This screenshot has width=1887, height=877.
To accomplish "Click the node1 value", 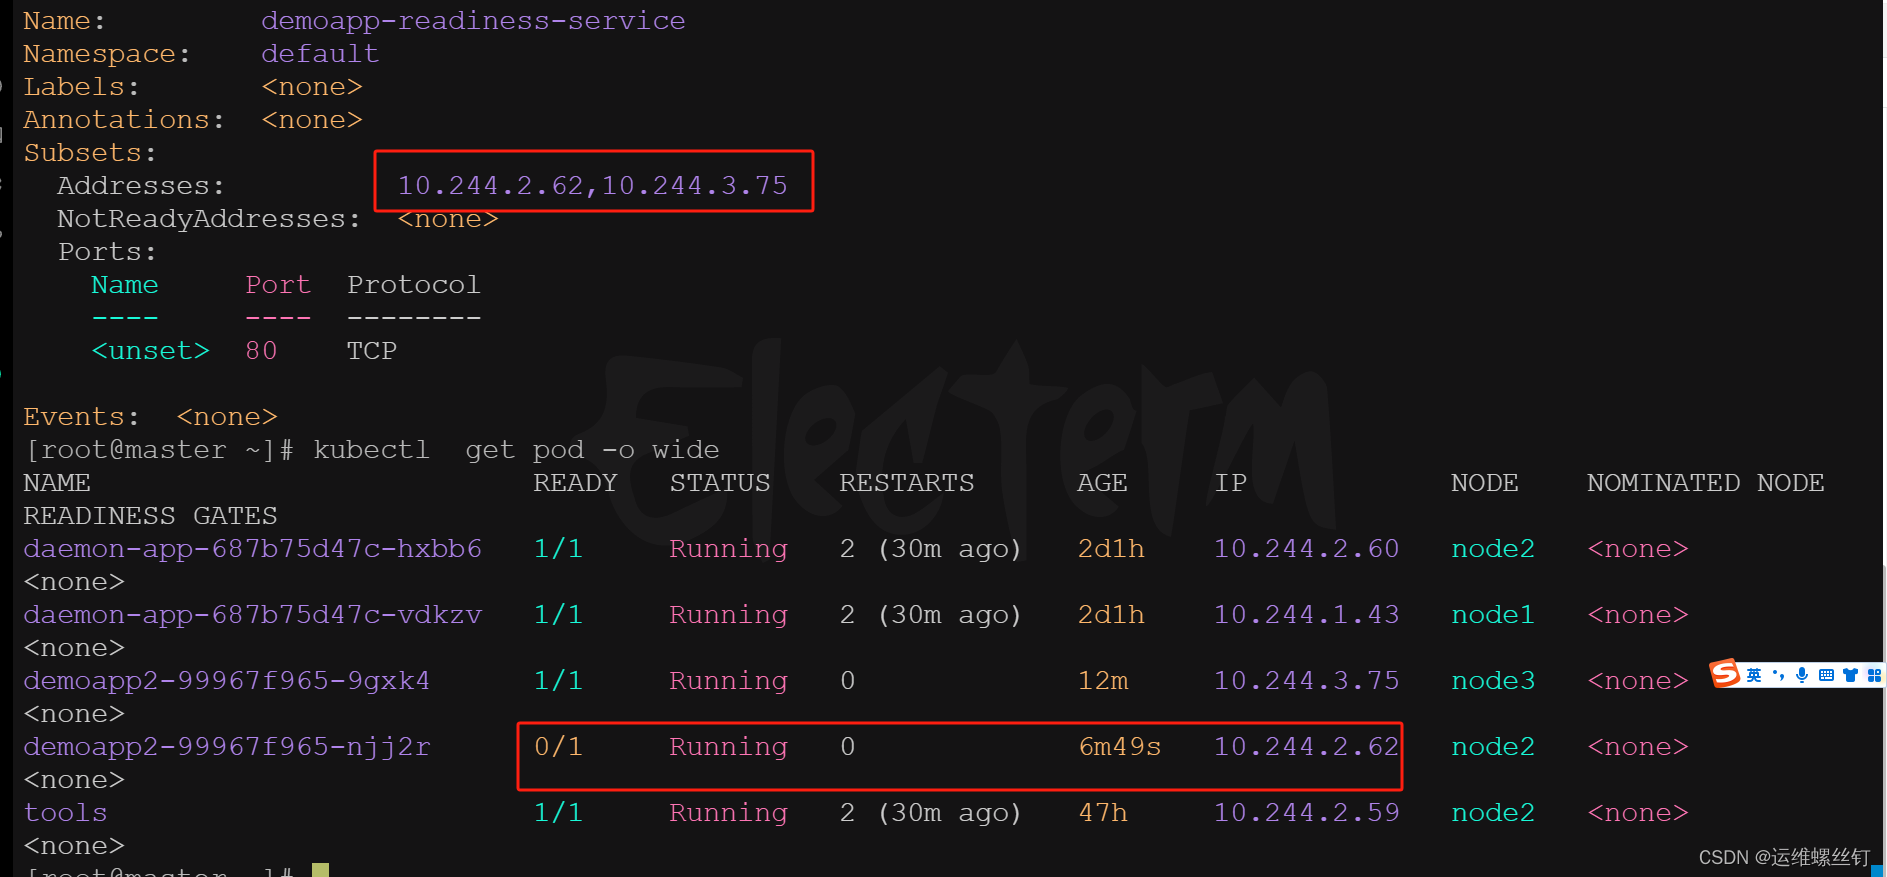I will (x=1492, y=615).
